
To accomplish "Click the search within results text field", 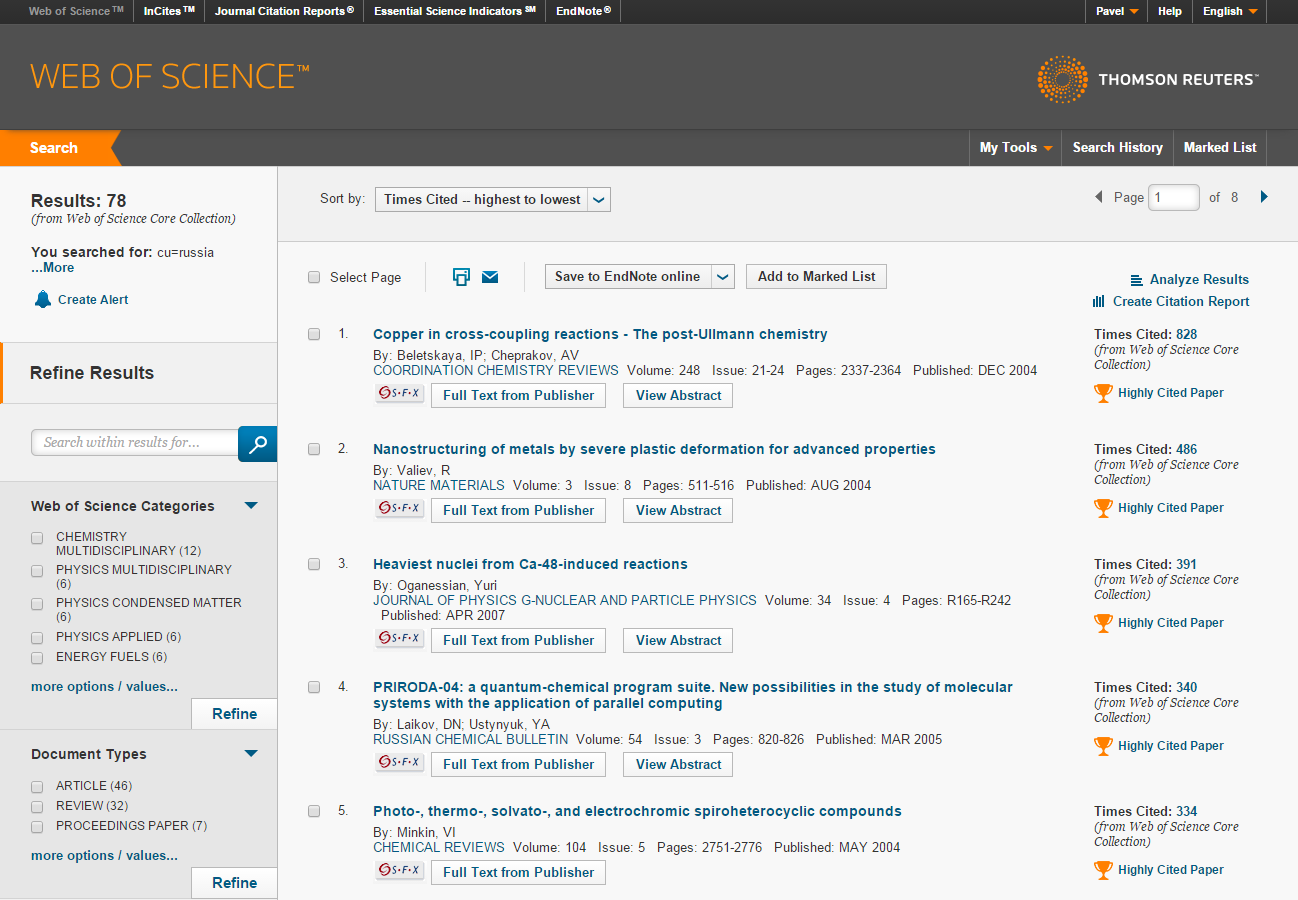I will tap(135, 443).
